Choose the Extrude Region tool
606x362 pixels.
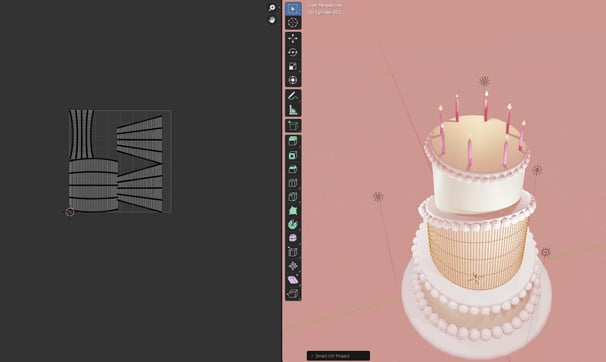coord(293,141)
